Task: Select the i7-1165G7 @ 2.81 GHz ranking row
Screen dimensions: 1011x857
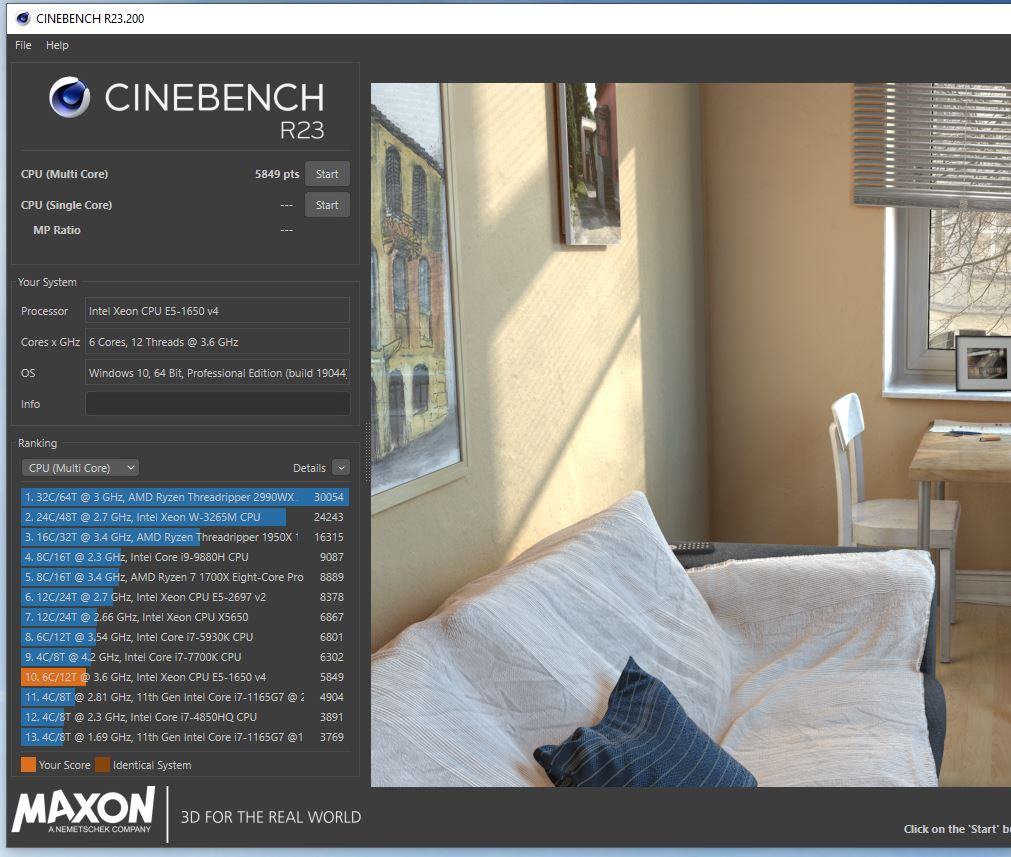Action: point(185,697)
